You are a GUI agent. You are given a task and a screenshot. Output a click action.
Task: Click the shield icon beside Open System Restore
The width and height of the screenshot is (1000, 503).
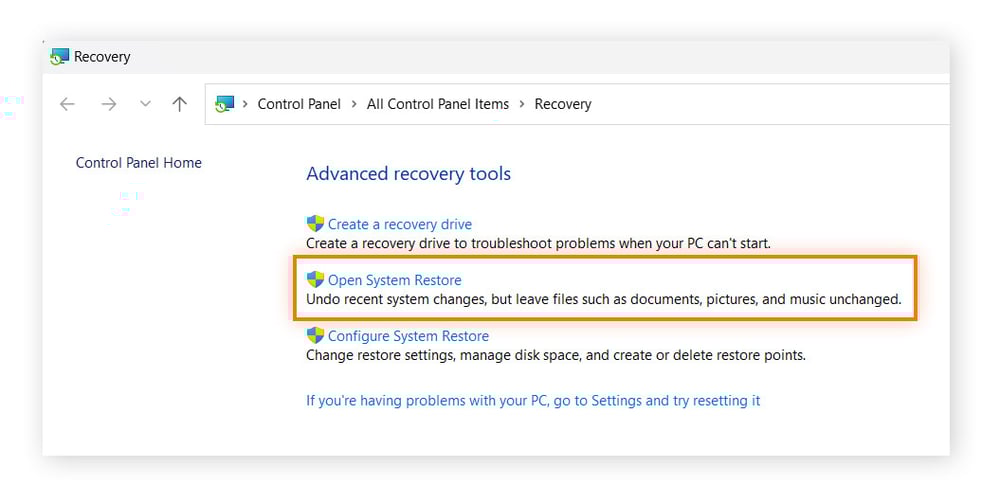(x=315, y=280)
